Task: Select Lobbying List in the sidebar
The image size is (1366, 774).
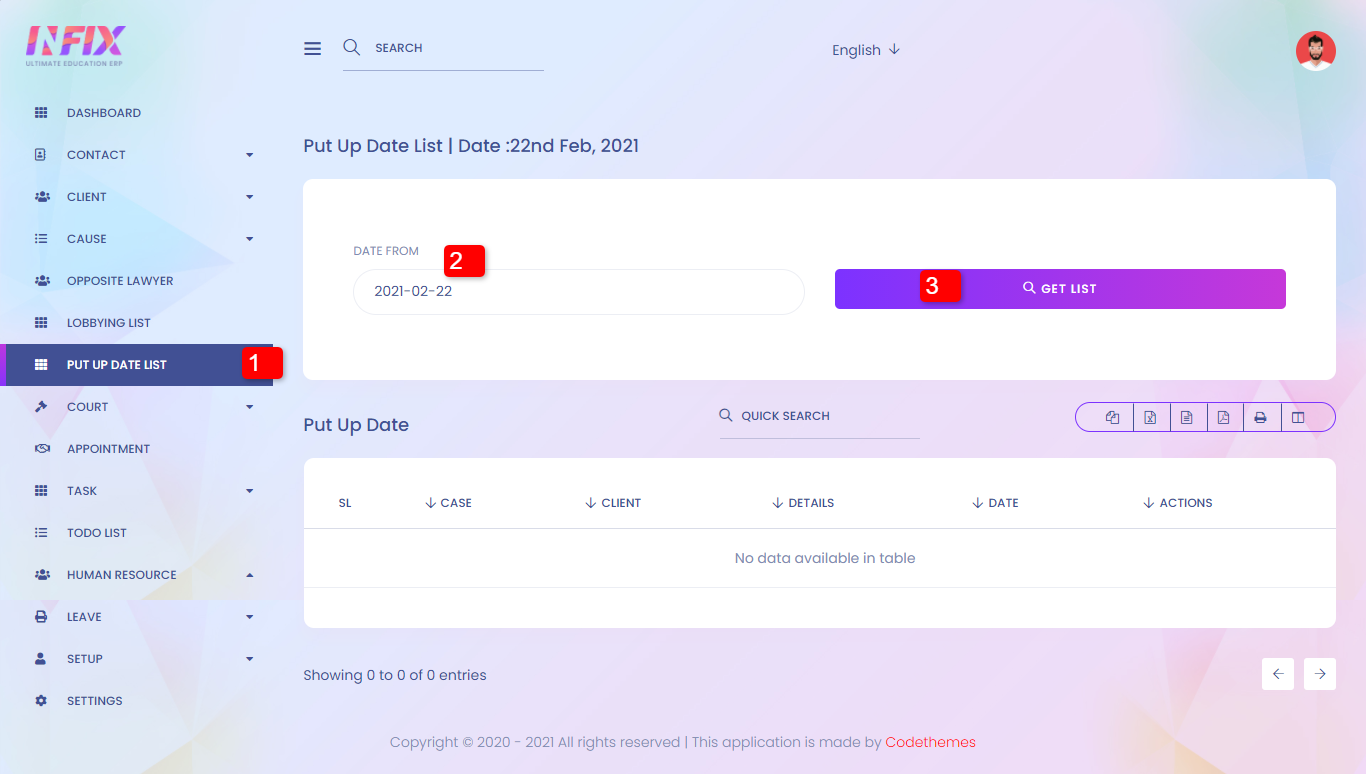Action: [x=109, y=323]
